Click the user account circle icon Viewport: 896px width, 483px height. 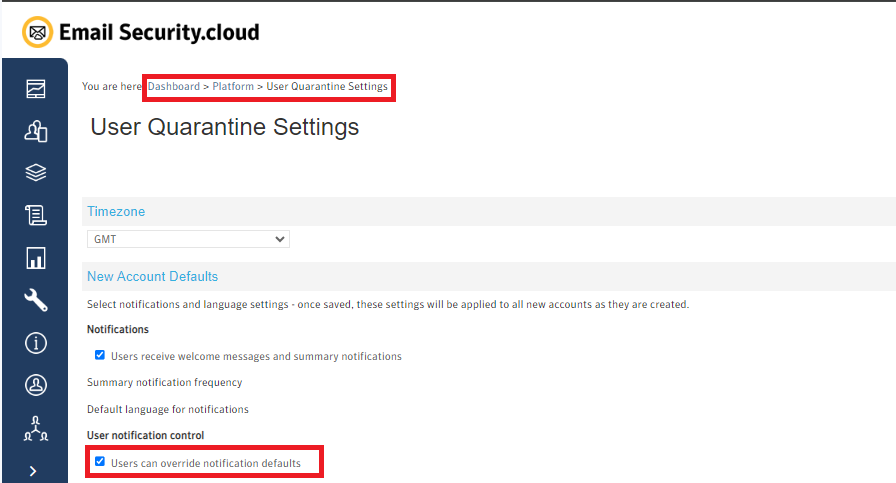(36, 385)
